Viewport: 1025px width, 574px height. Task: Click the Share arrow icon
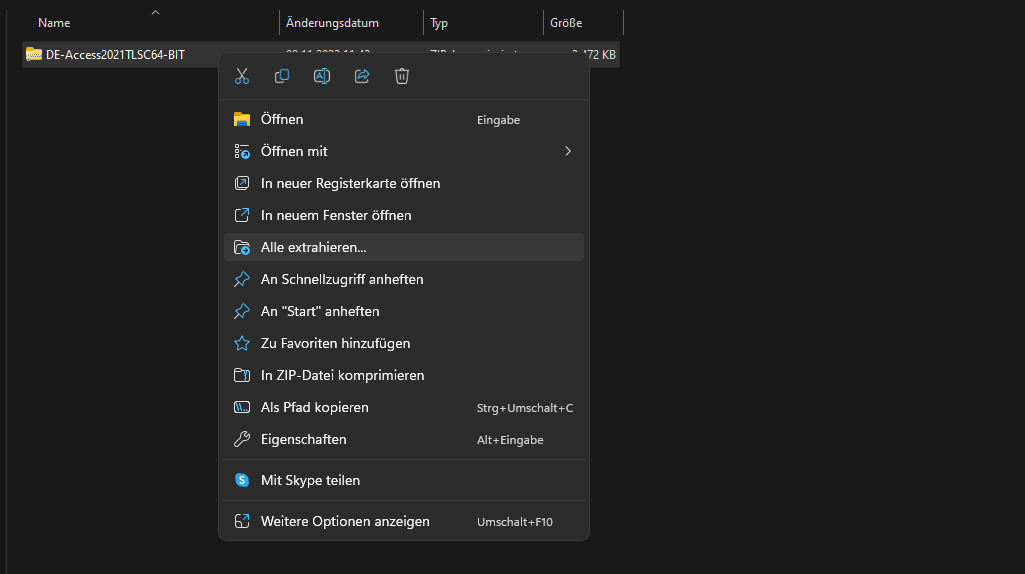point(362,76)
